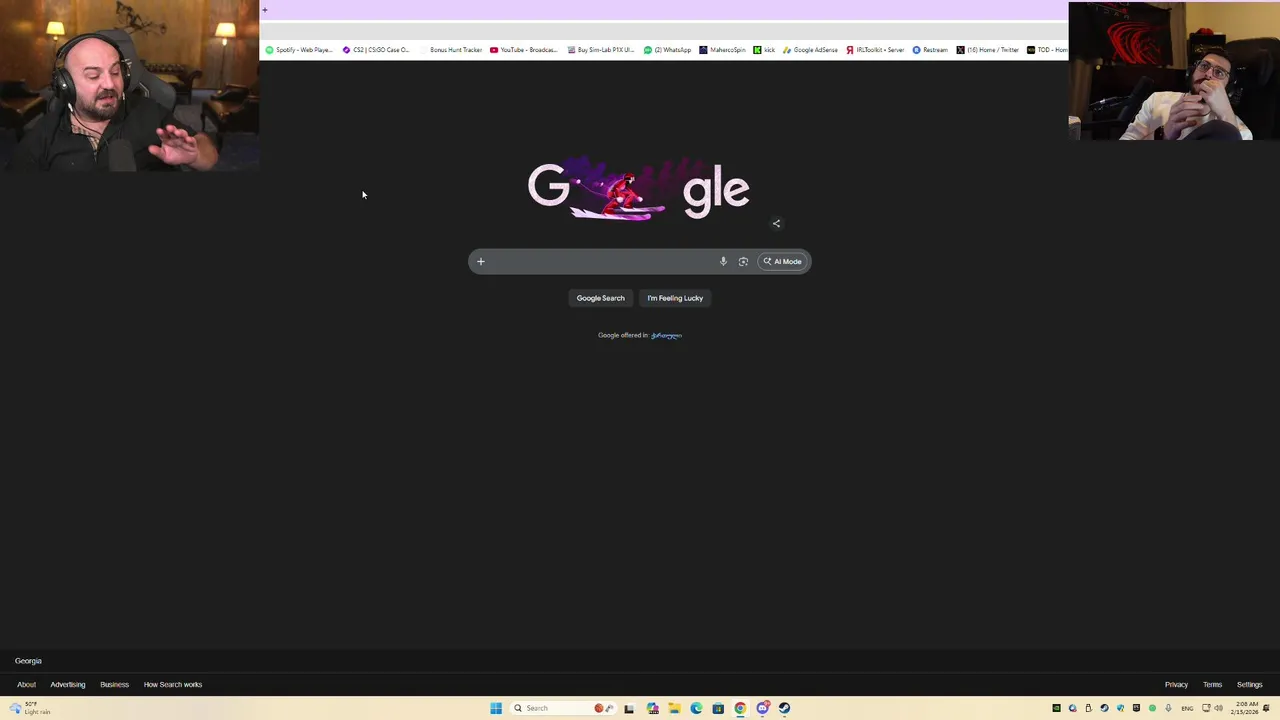The width and height of the screenshot is (1280, 720).
Task: Open the volume speaker tray icon
Action: pyautogui.click(x=1218, y=708)
